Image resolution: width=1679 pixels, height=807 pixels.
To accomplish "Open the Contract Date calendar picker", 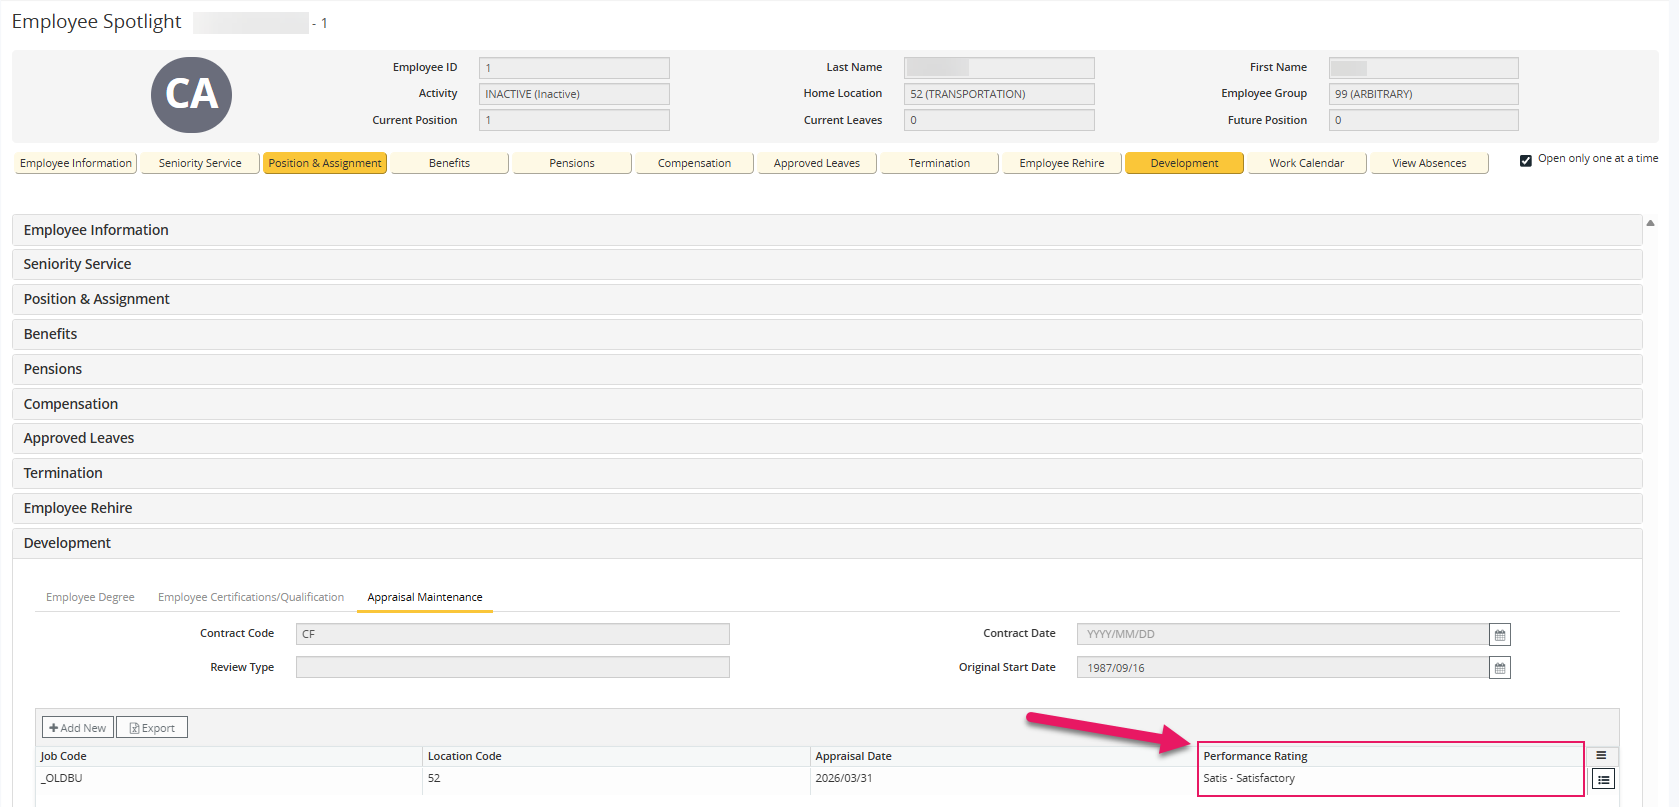I will pos(1499,635).
